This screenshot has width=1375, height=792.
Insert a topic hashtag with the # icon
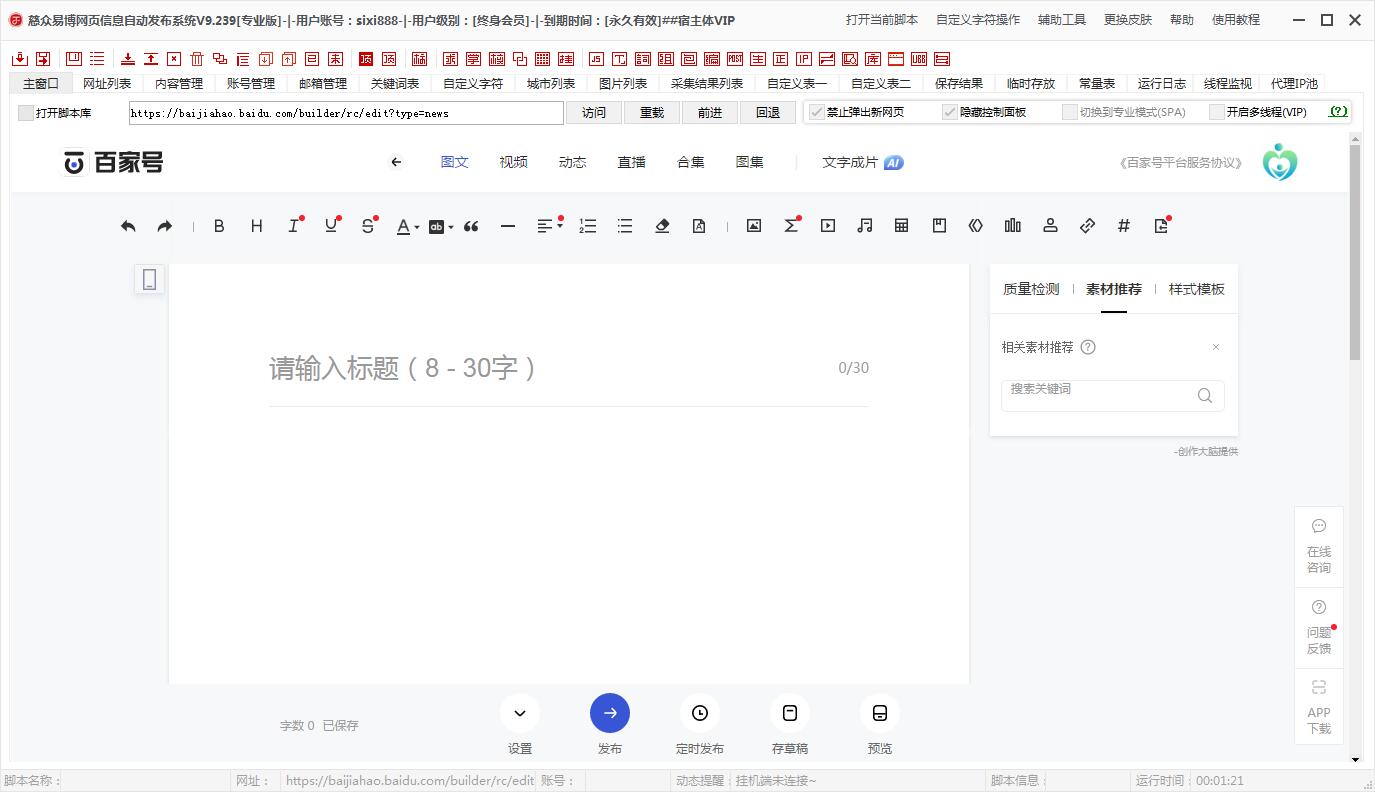[1124, 226]
